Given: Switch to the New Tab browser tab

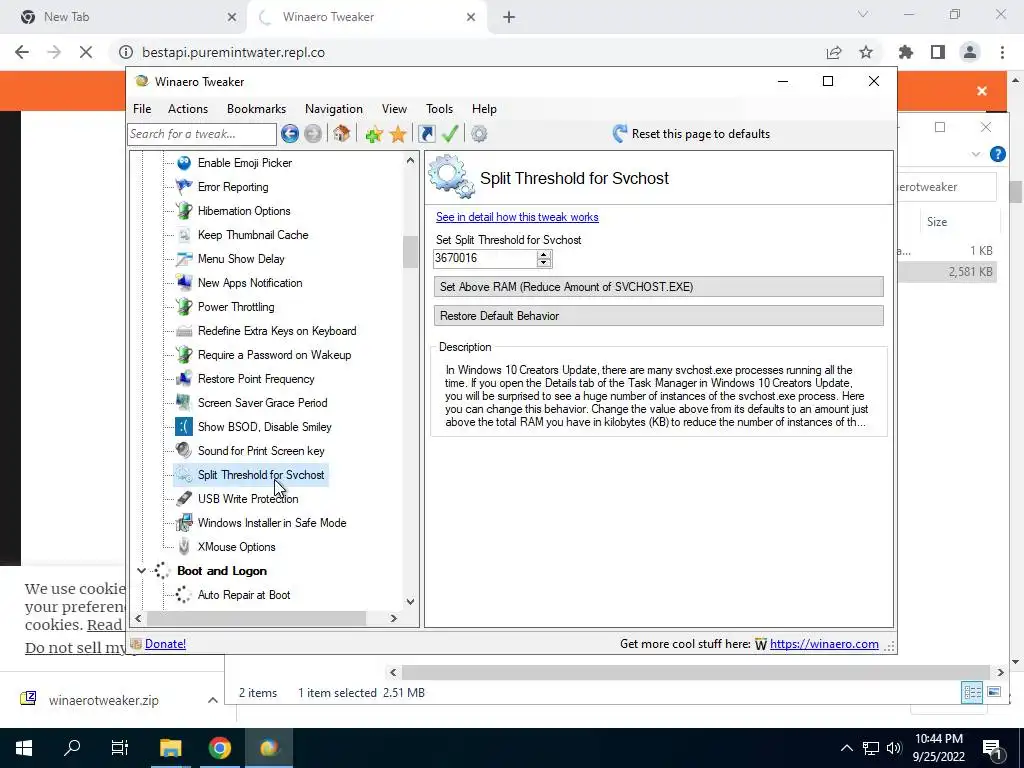Looking at the screenshot, I should pyautogui.click(x=123, y=17).
